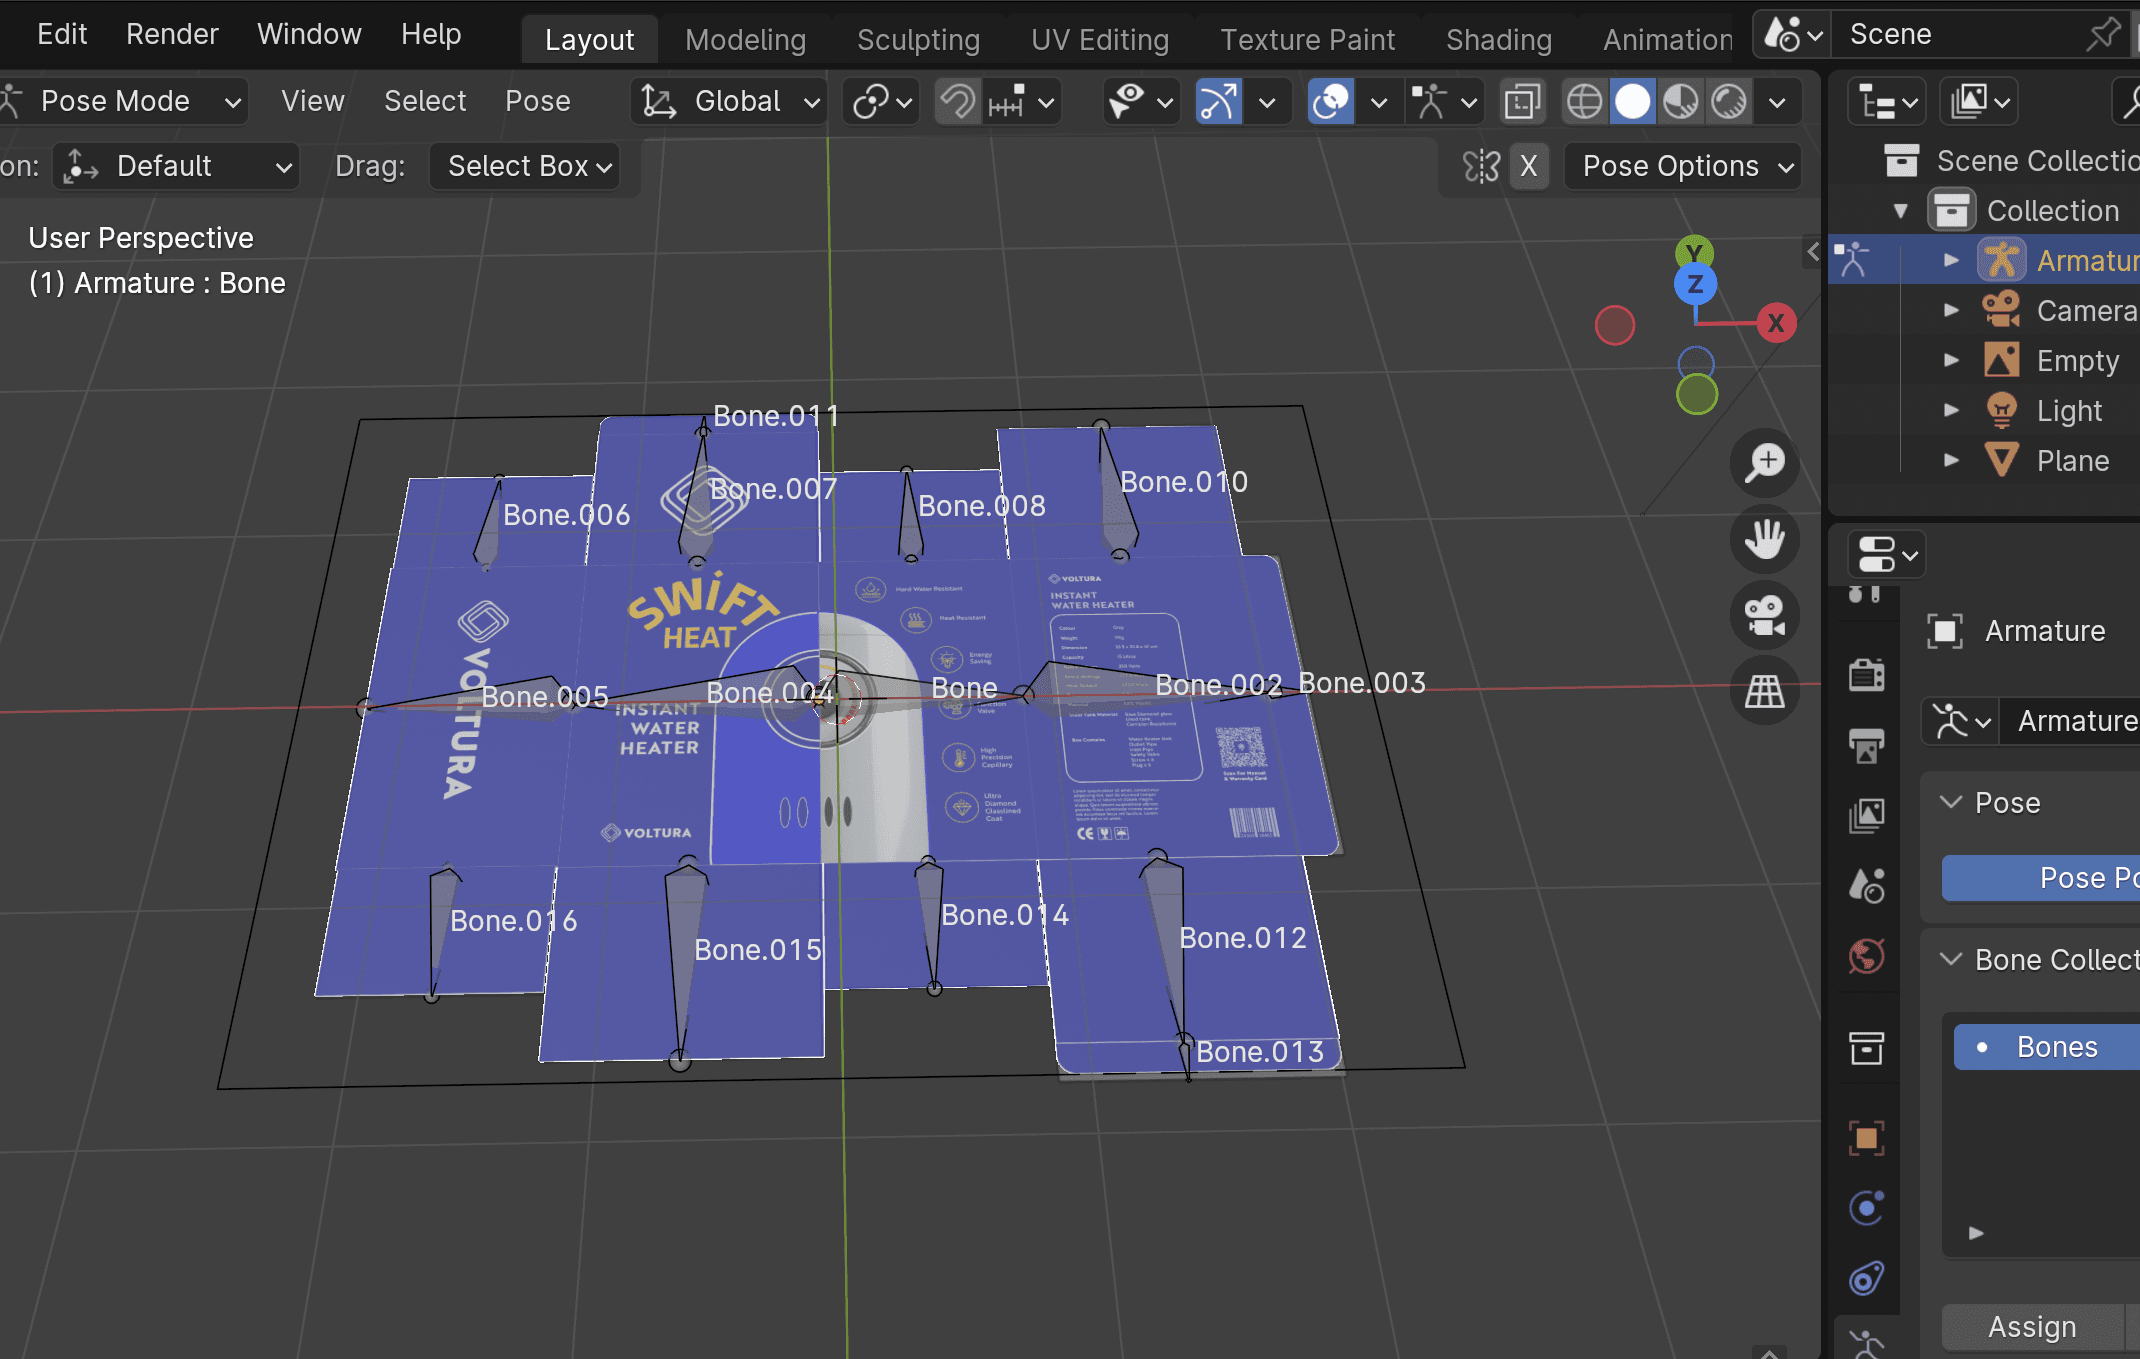Open Pose Mode dropdown
This screenshot has width=2140, height=1359.
[x=125, y=102]
